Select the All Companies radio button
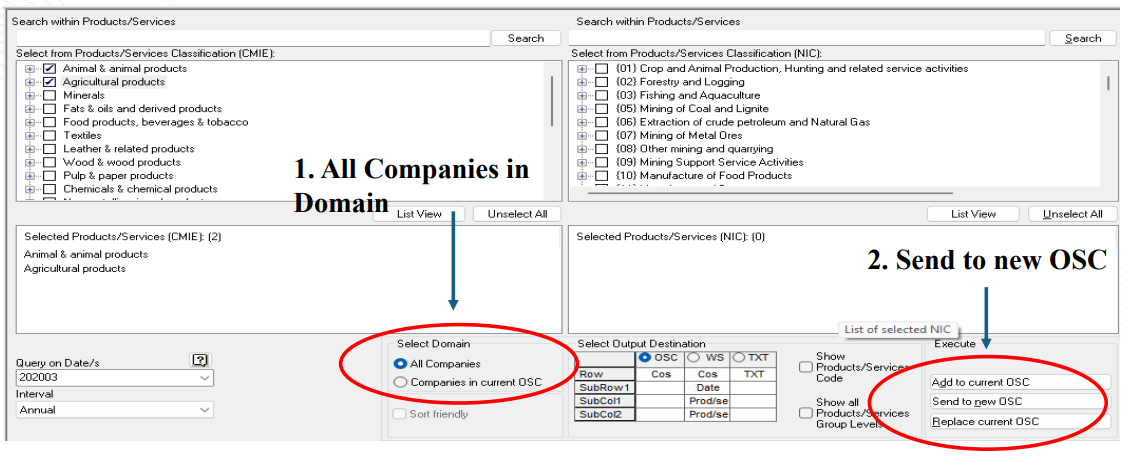Viewport: 1127px width, 457px height. point(401,364)
